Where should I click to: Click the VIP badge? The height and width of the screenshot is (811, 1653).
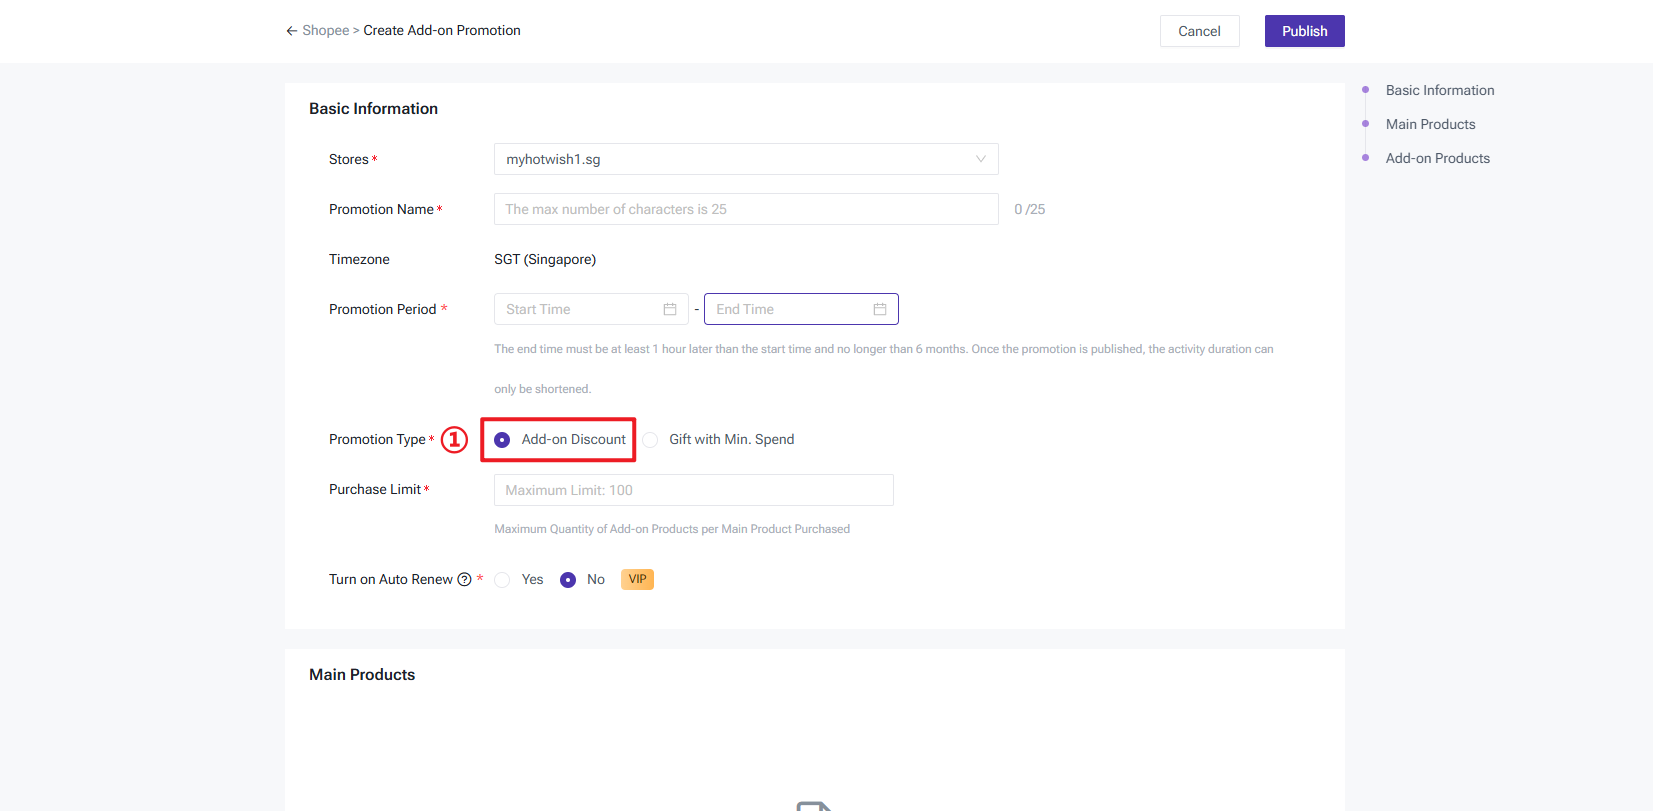(637, 580)
